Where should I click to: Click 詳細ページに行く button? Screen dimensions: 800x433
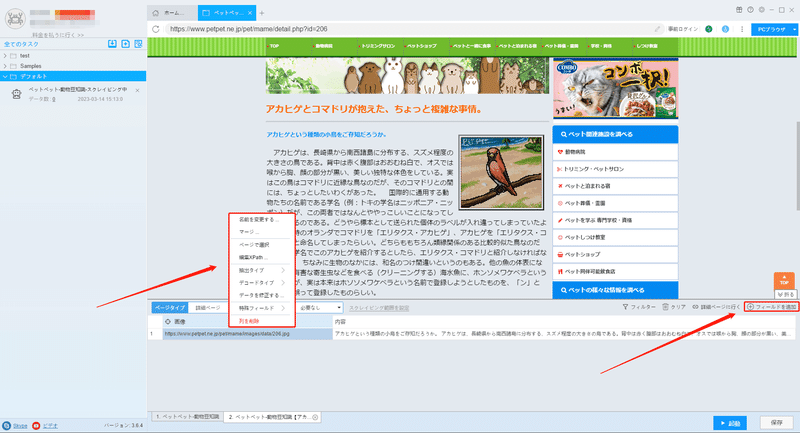point(716,307)
